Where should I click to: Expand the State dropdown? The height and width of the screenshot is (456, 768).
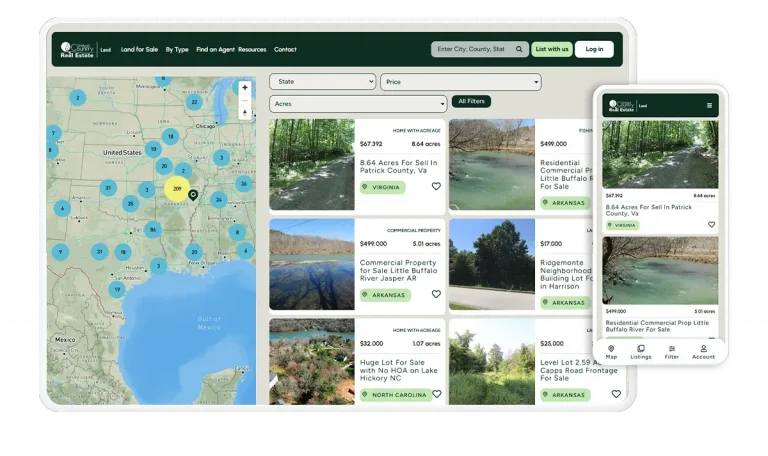[322, 82]
